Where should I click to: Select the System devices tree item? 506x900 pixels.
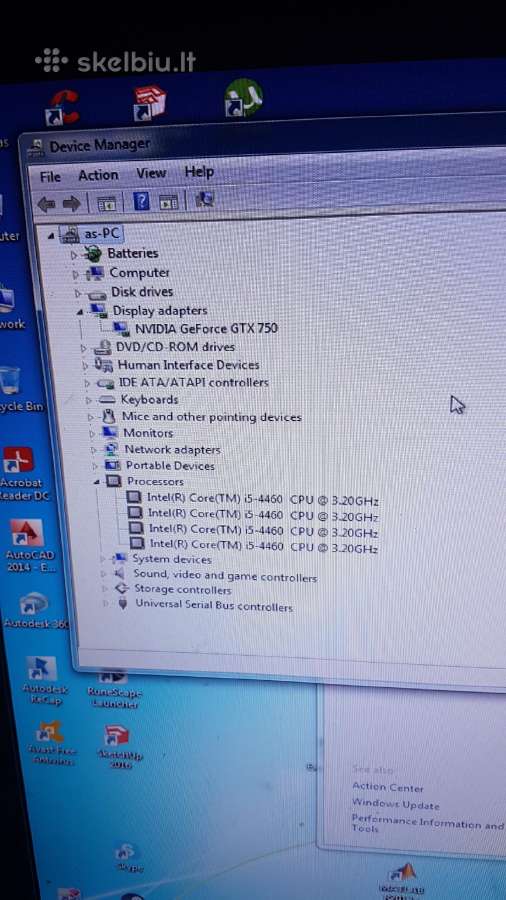pyautogui.click(x=172, y=558)
